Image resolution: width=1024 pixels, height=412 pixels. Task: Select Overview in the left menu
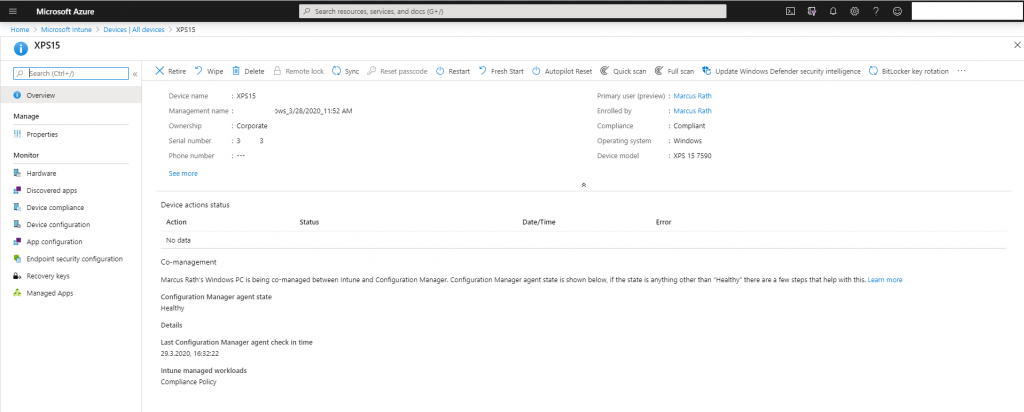(x=71, y=95)
